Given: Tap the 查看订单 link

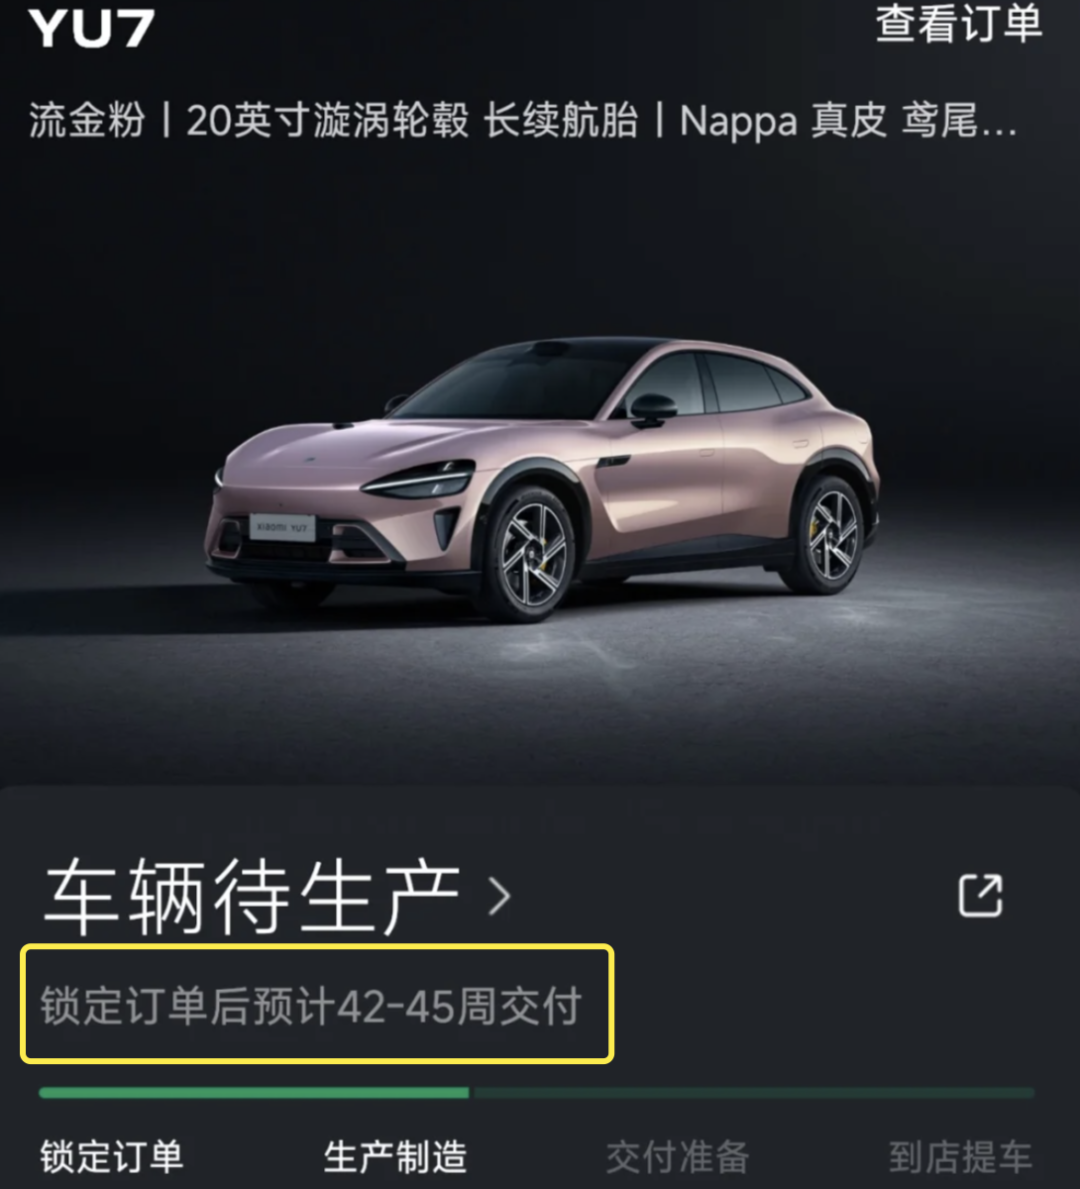Looking at the screenshot, I should coord(959,23).
